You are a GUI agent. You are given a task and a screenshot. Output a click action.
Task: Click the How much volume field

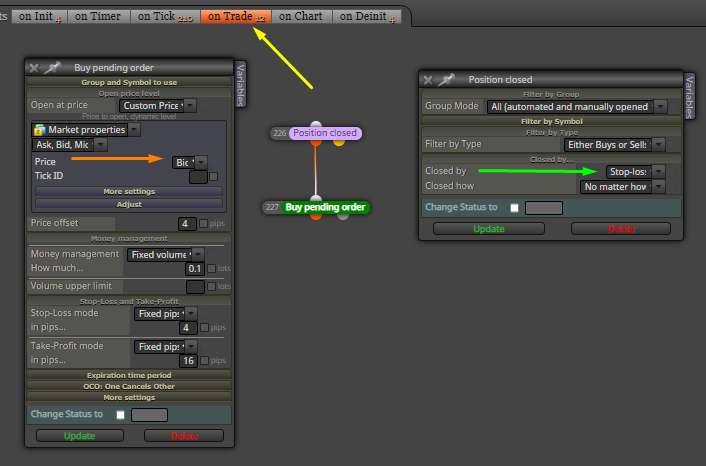click(x=195, y=269)
